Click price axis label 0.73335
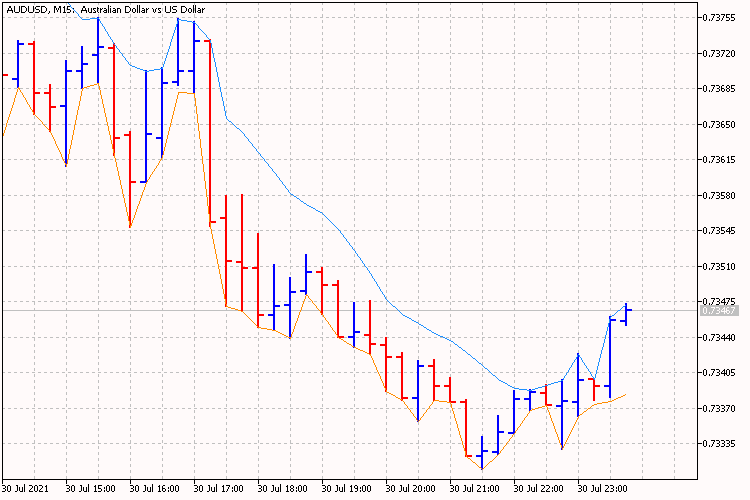The height and width of the screenshot is (500, 750). 719,444
